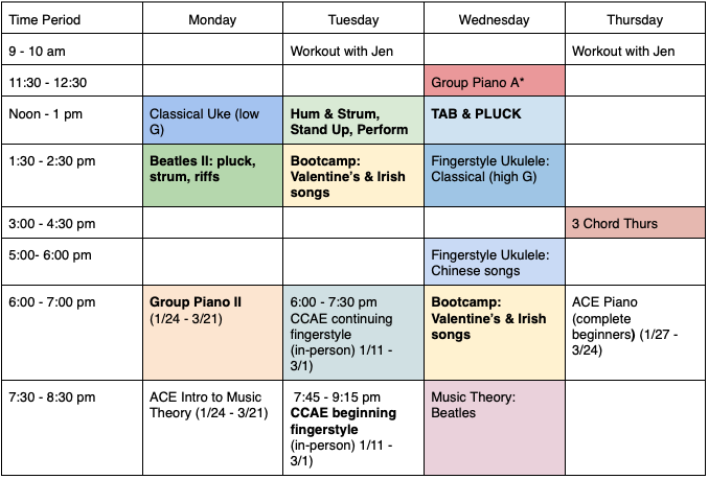Click the CCAE beginning fingerstyle cell
Screen dimensions: 707x477
353,427
